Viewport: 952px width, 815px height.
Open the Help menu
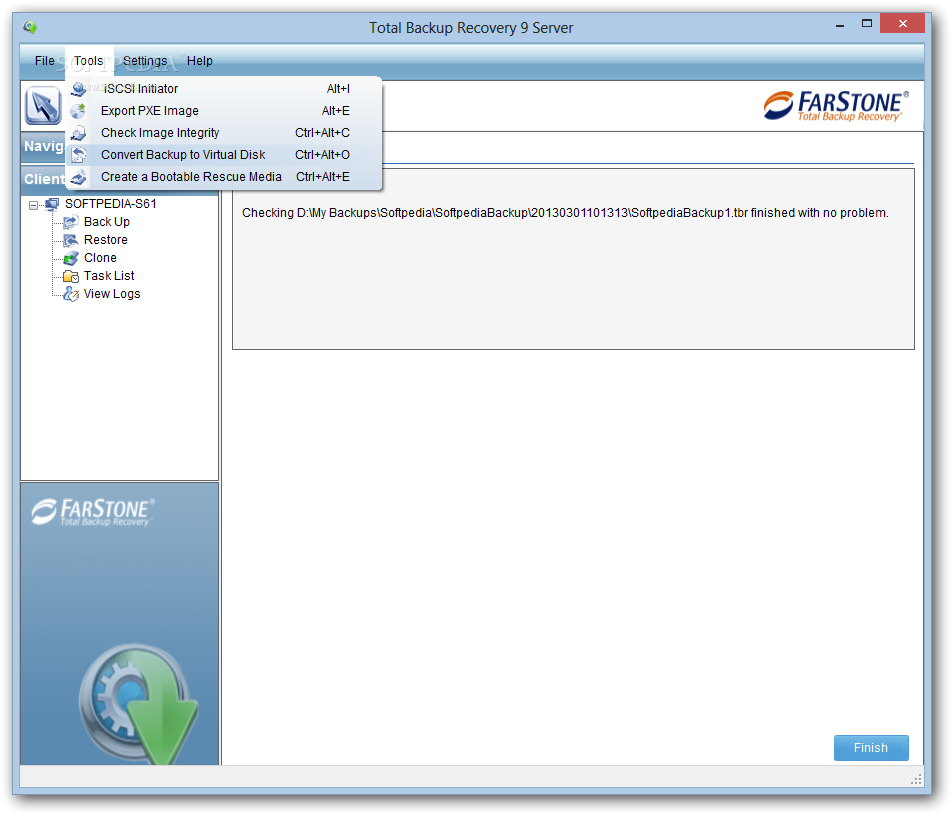pyautogui.click(x=200, y=61)
